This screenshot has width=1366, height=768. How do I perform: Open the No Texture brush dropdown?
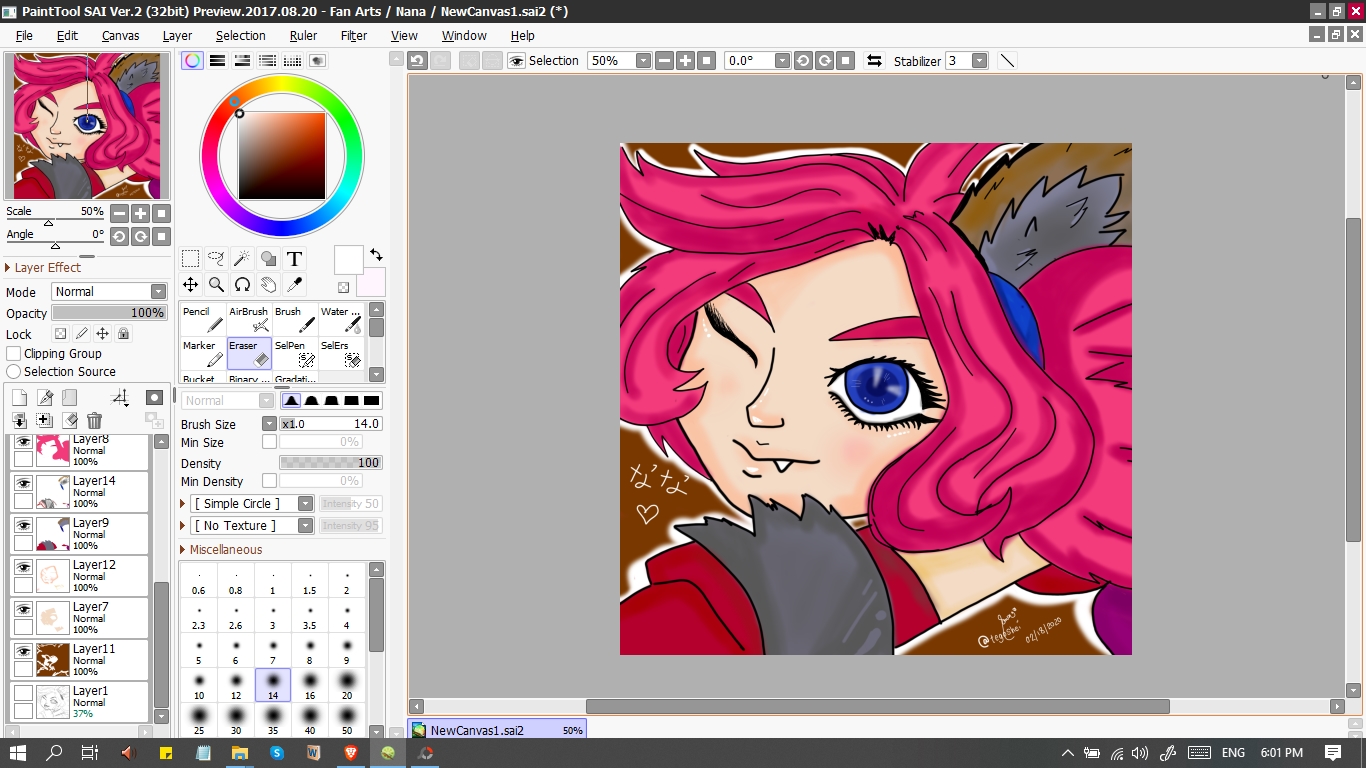pyautogui.click(x=252, y=525)
